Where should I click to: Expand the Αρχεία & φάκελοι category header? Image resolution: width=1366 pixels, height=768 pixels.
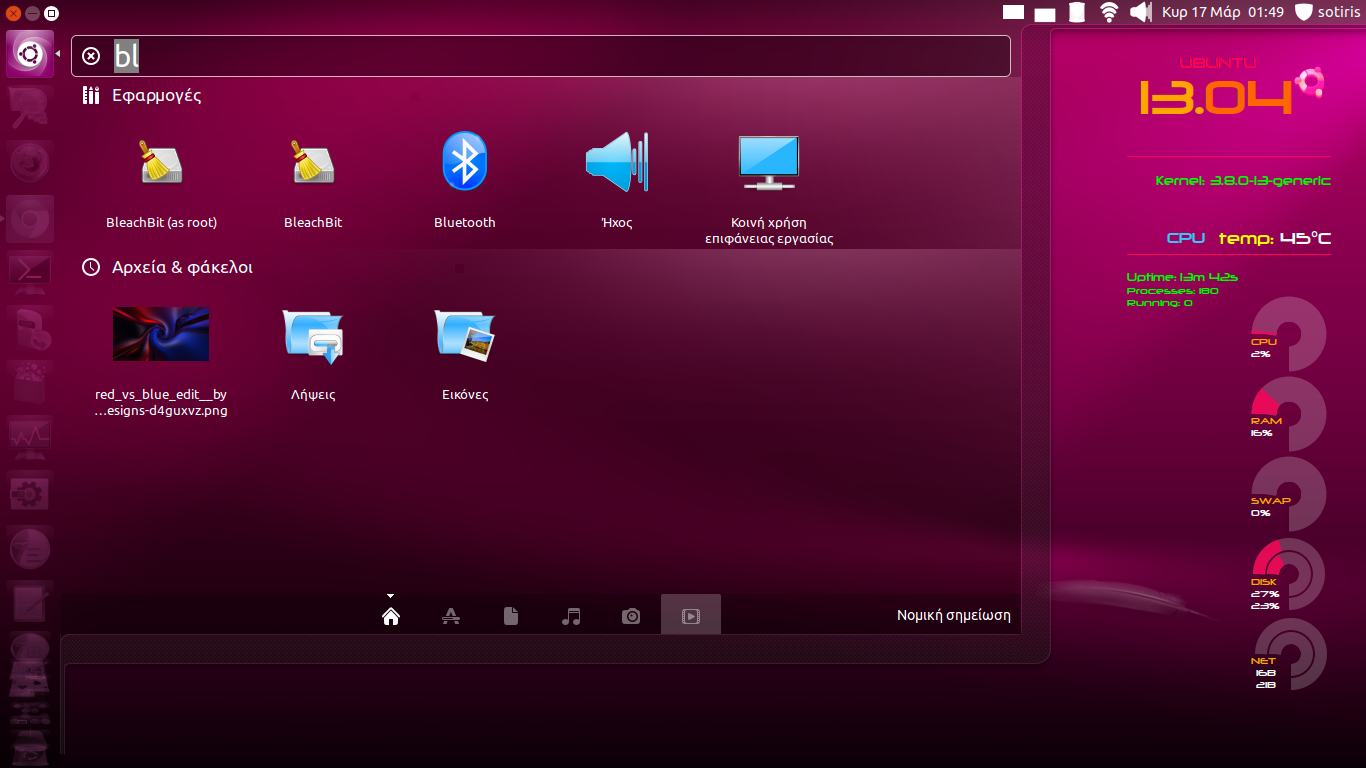(181, 268)
